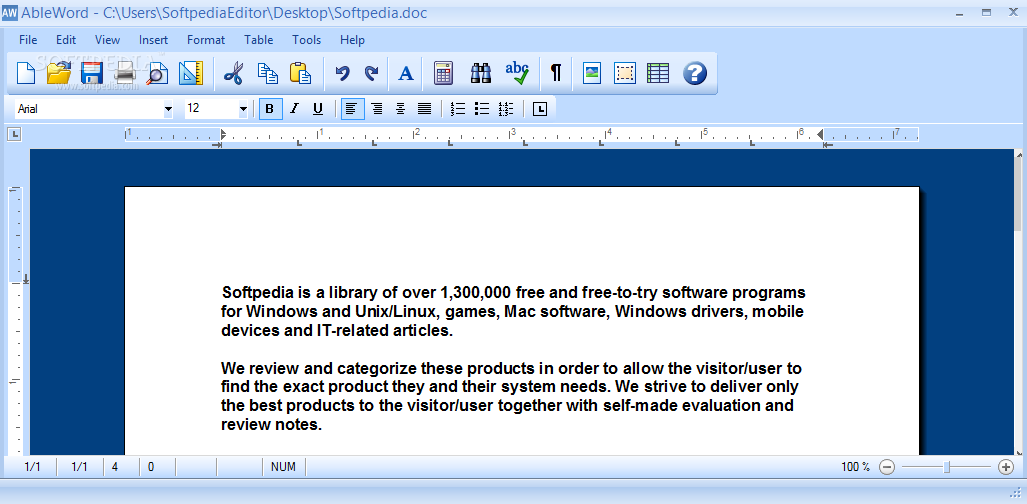Image resolution: width=1027 pixels, height=504 pixels.
Task: Run the spell check abc icon
Action: pos(517,73)
